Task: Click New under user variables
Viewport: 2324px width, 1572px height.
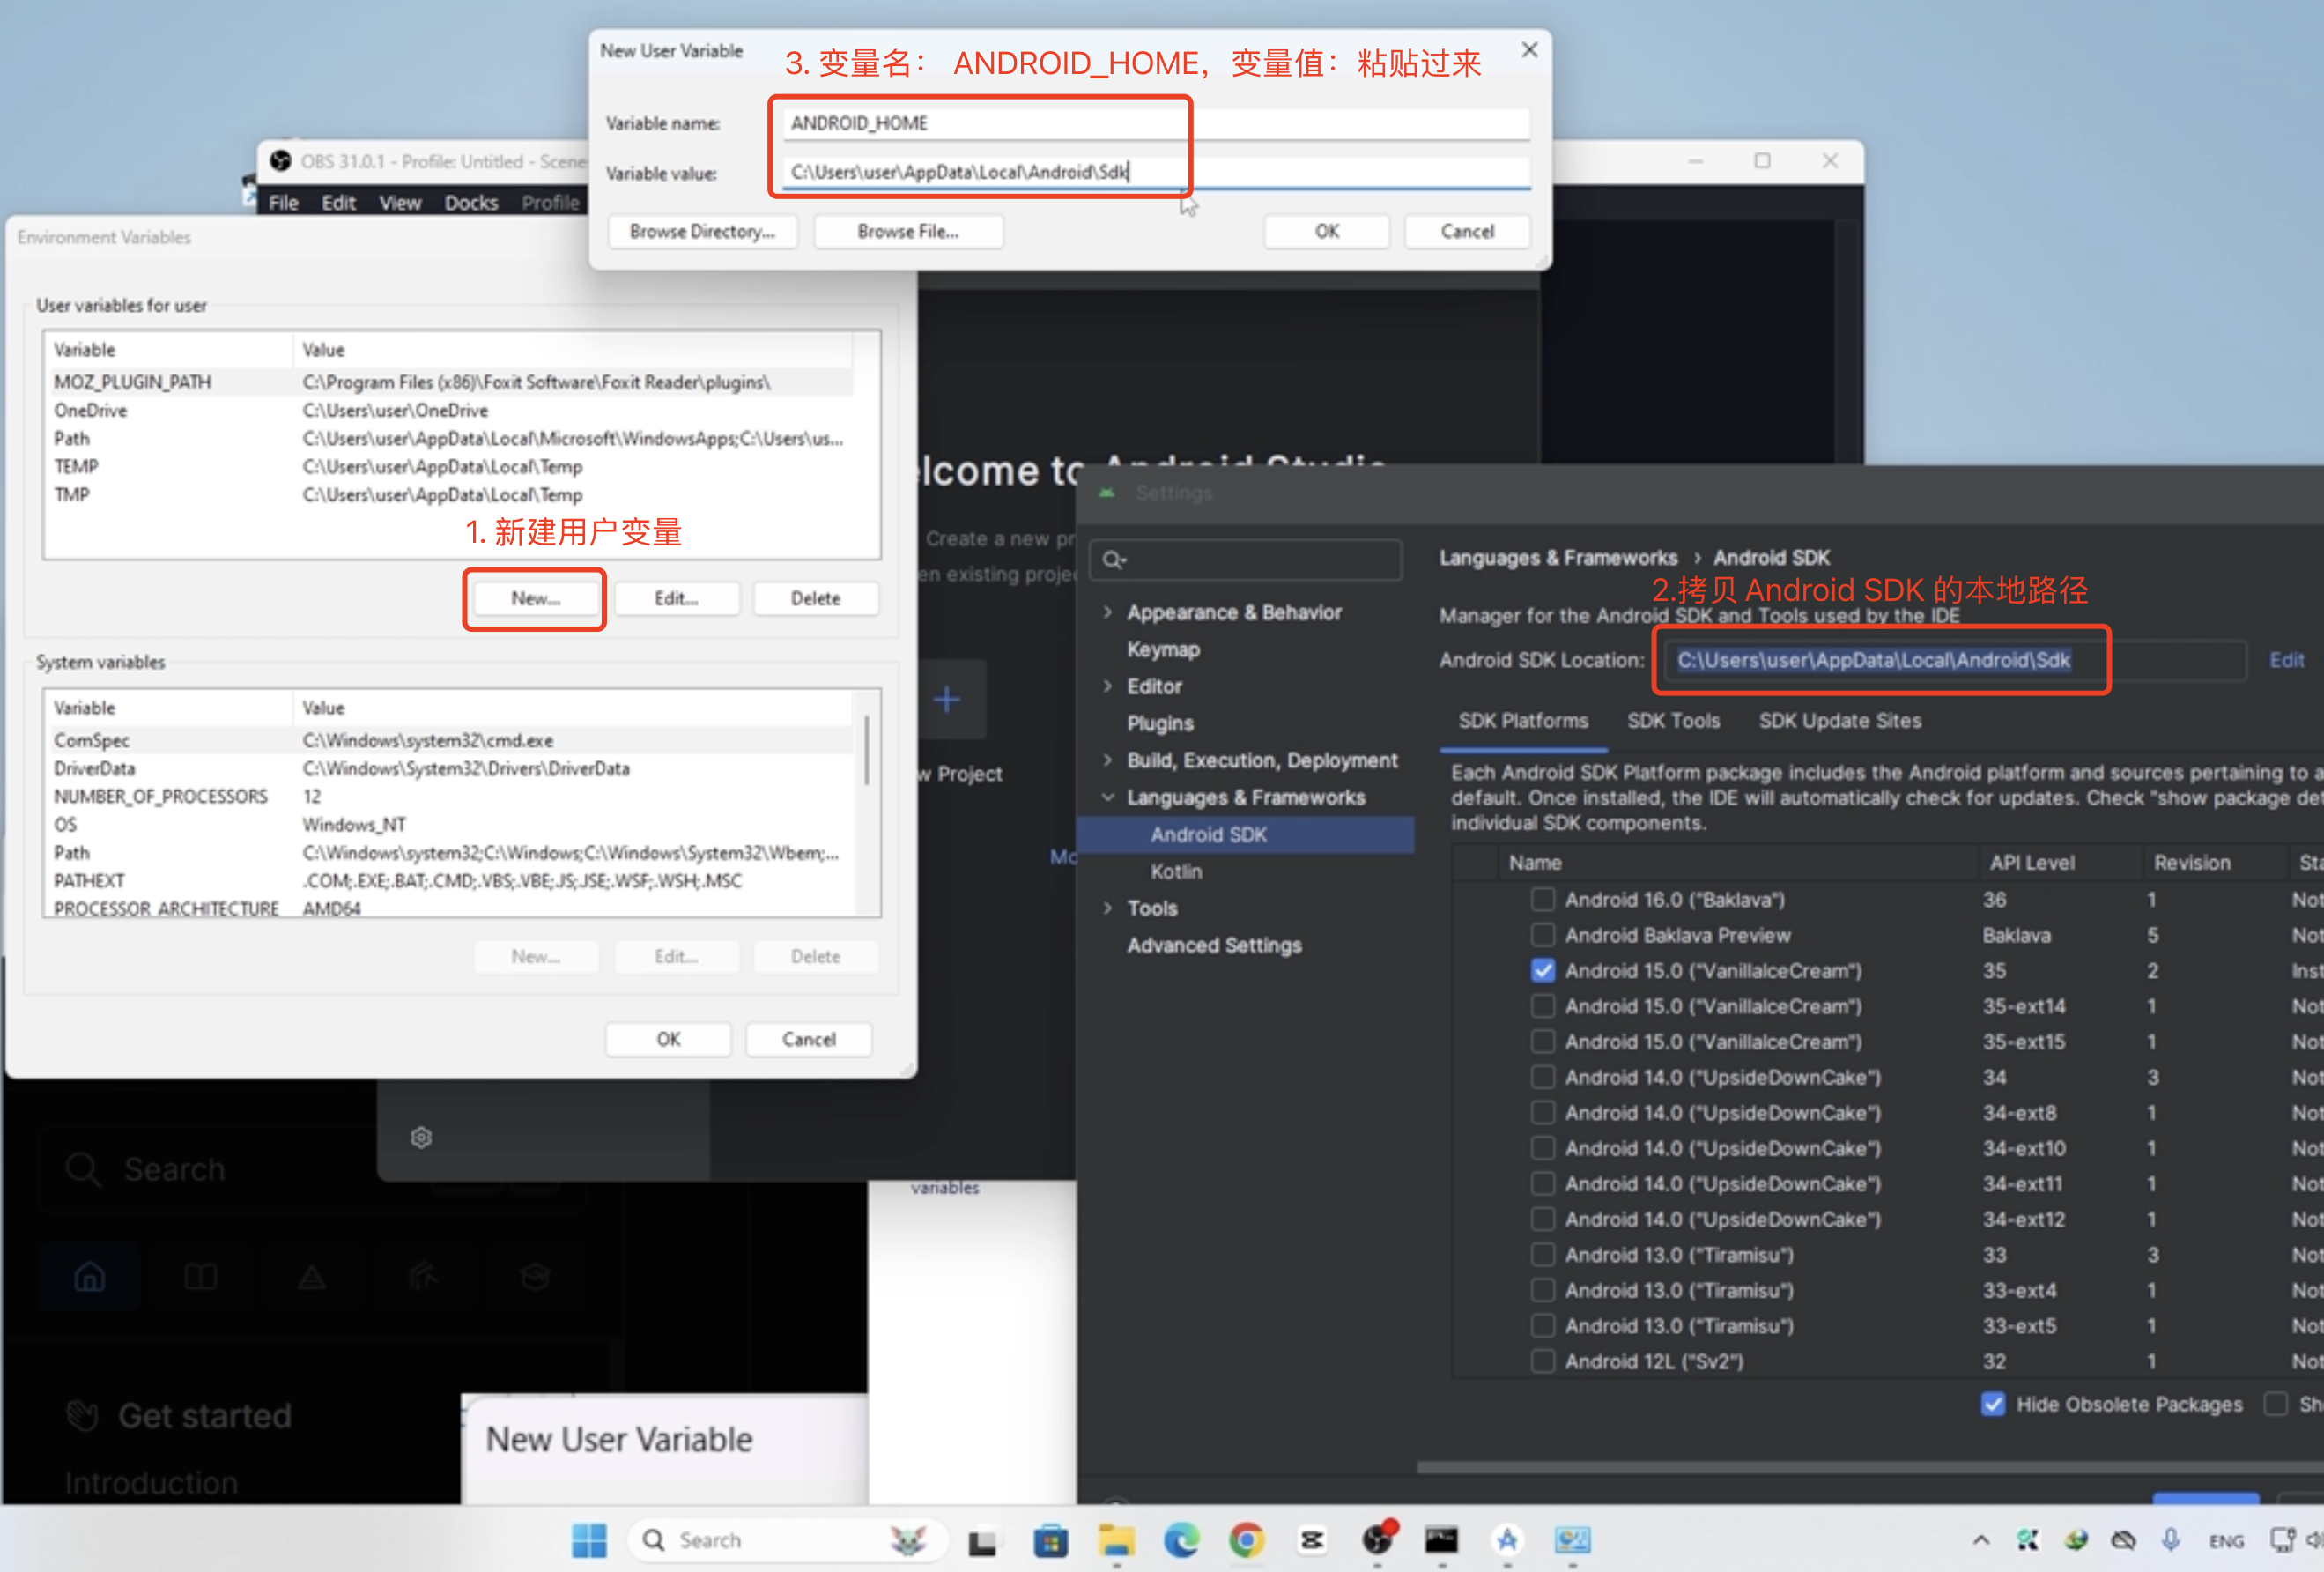Action: [535, 598]
